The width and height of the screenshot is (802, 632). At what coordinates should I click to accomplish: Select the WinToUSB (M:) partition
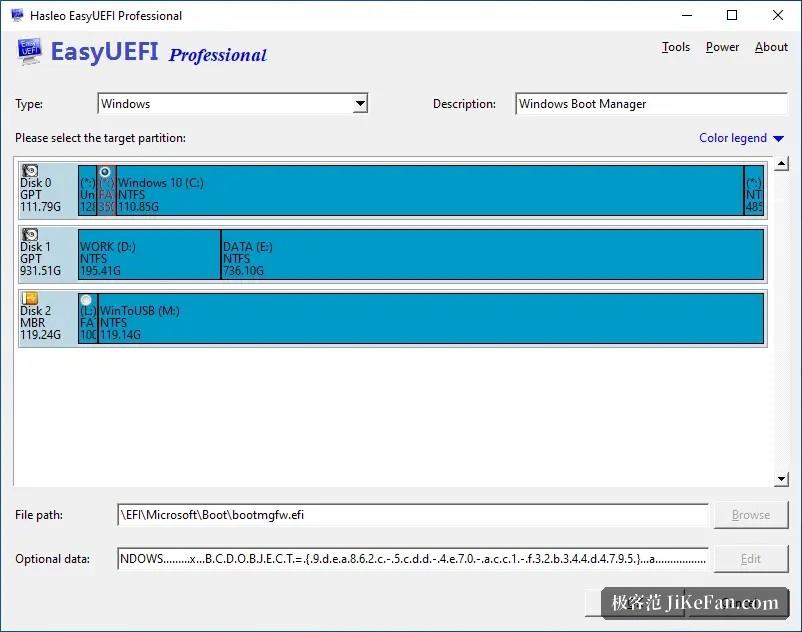click(431, 318)
